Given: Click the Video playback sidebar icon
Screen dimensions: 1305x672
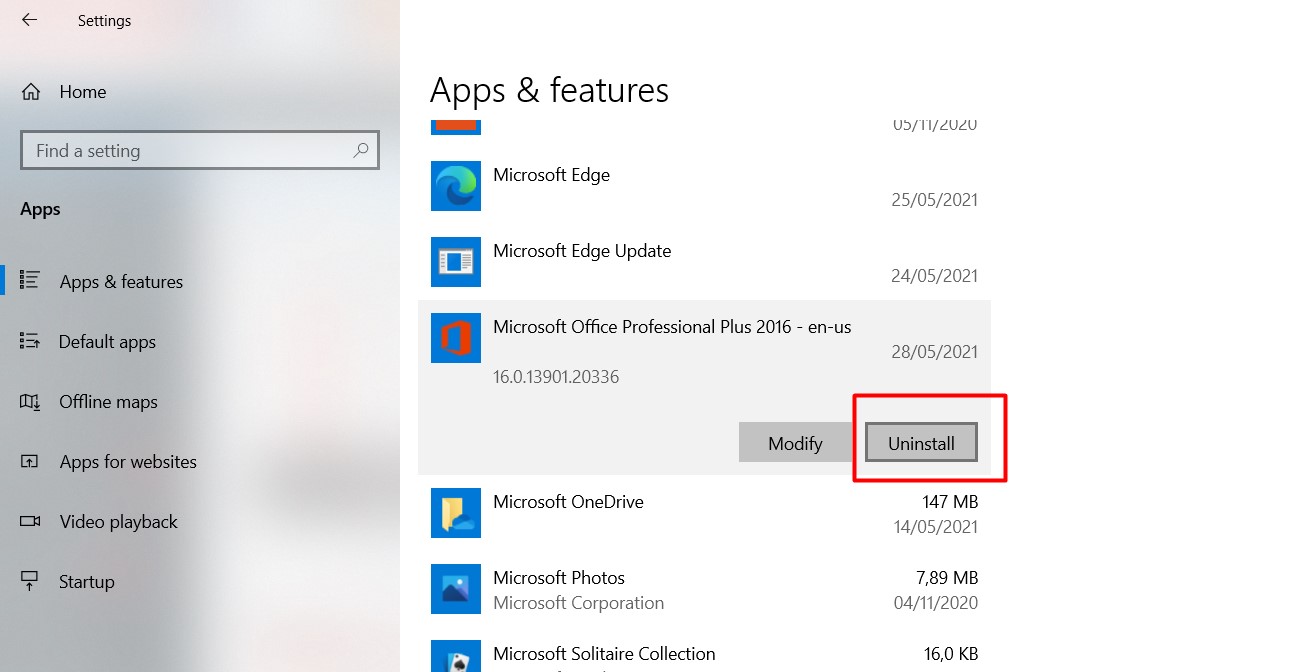Looking at the screenshot, I should pyautogui.click(x=31, y=521).
